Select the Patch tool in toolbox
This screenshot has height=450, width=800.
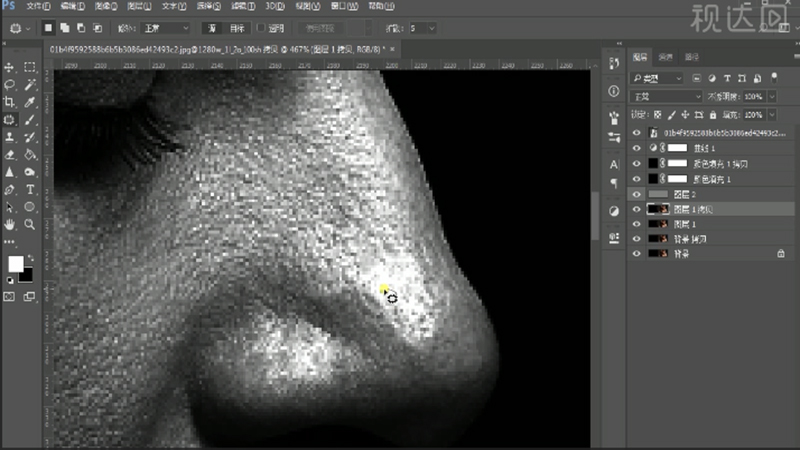(x=9, y=120)
